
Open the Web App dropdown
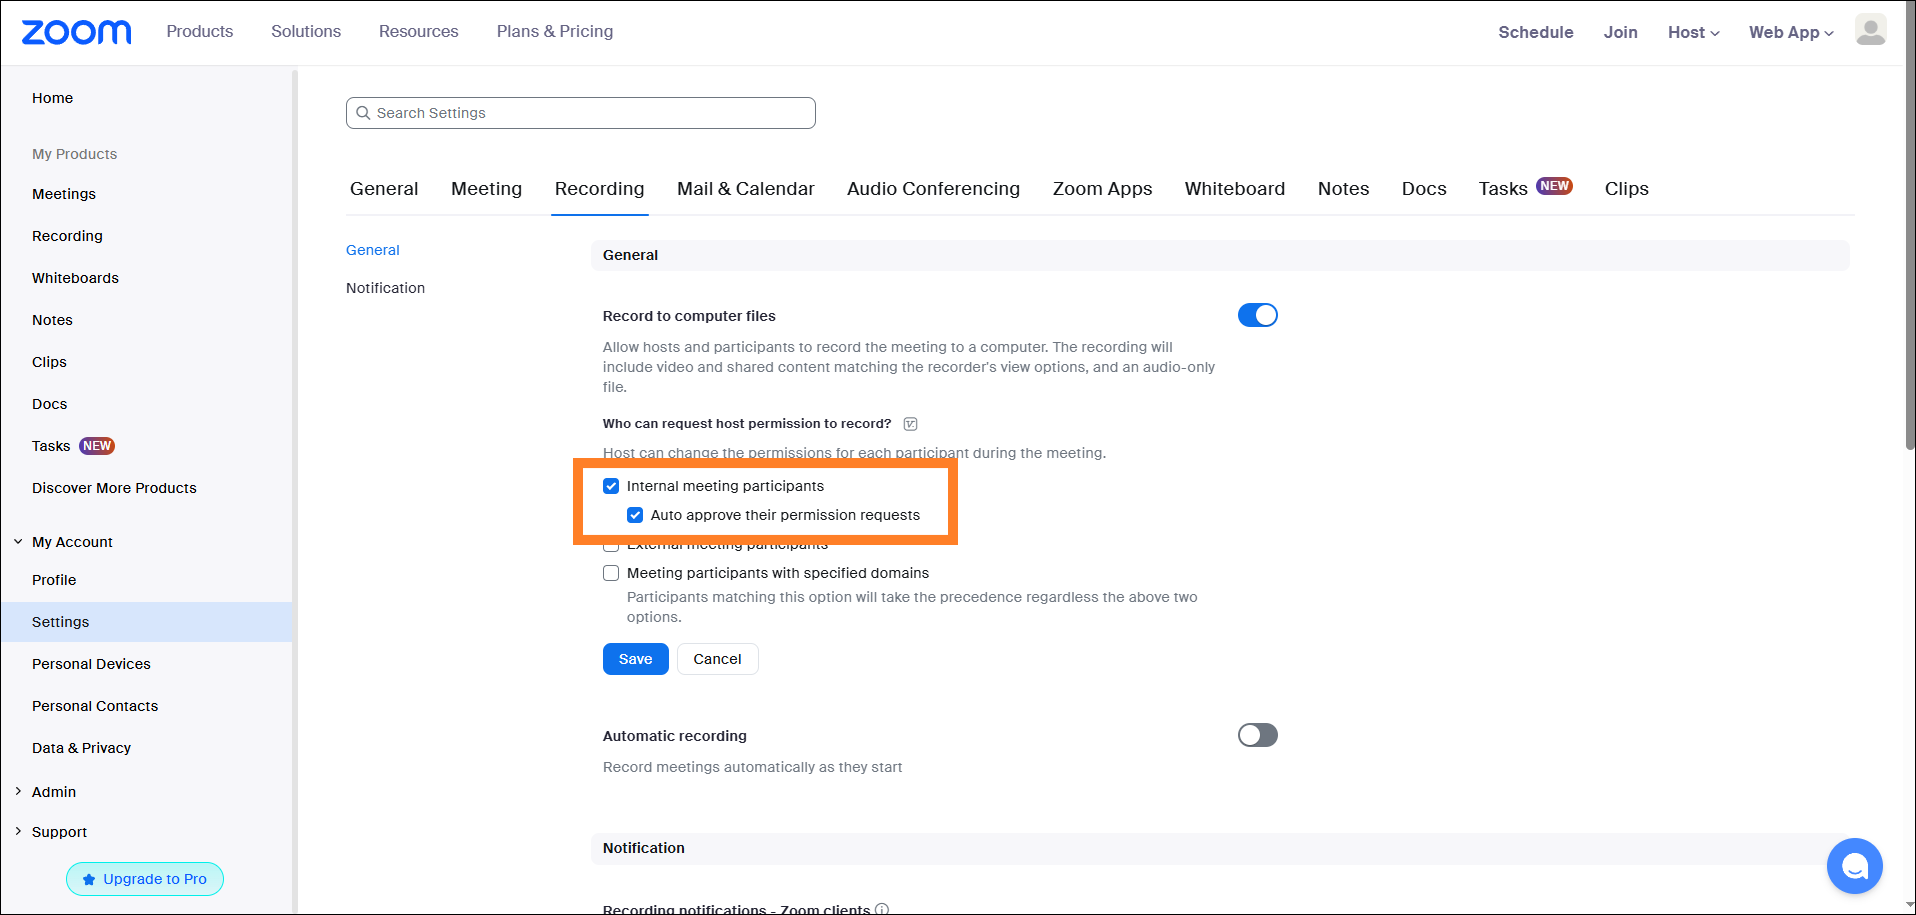(1791, 32)
